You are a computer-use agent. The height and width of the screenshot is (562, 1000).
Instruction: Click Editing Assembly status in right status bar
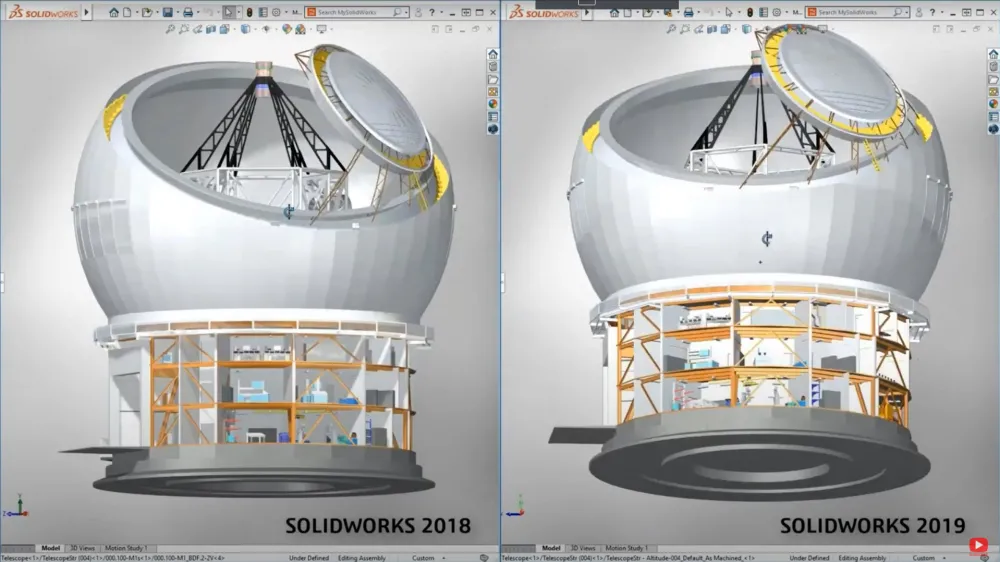click(x=862, y=558)
